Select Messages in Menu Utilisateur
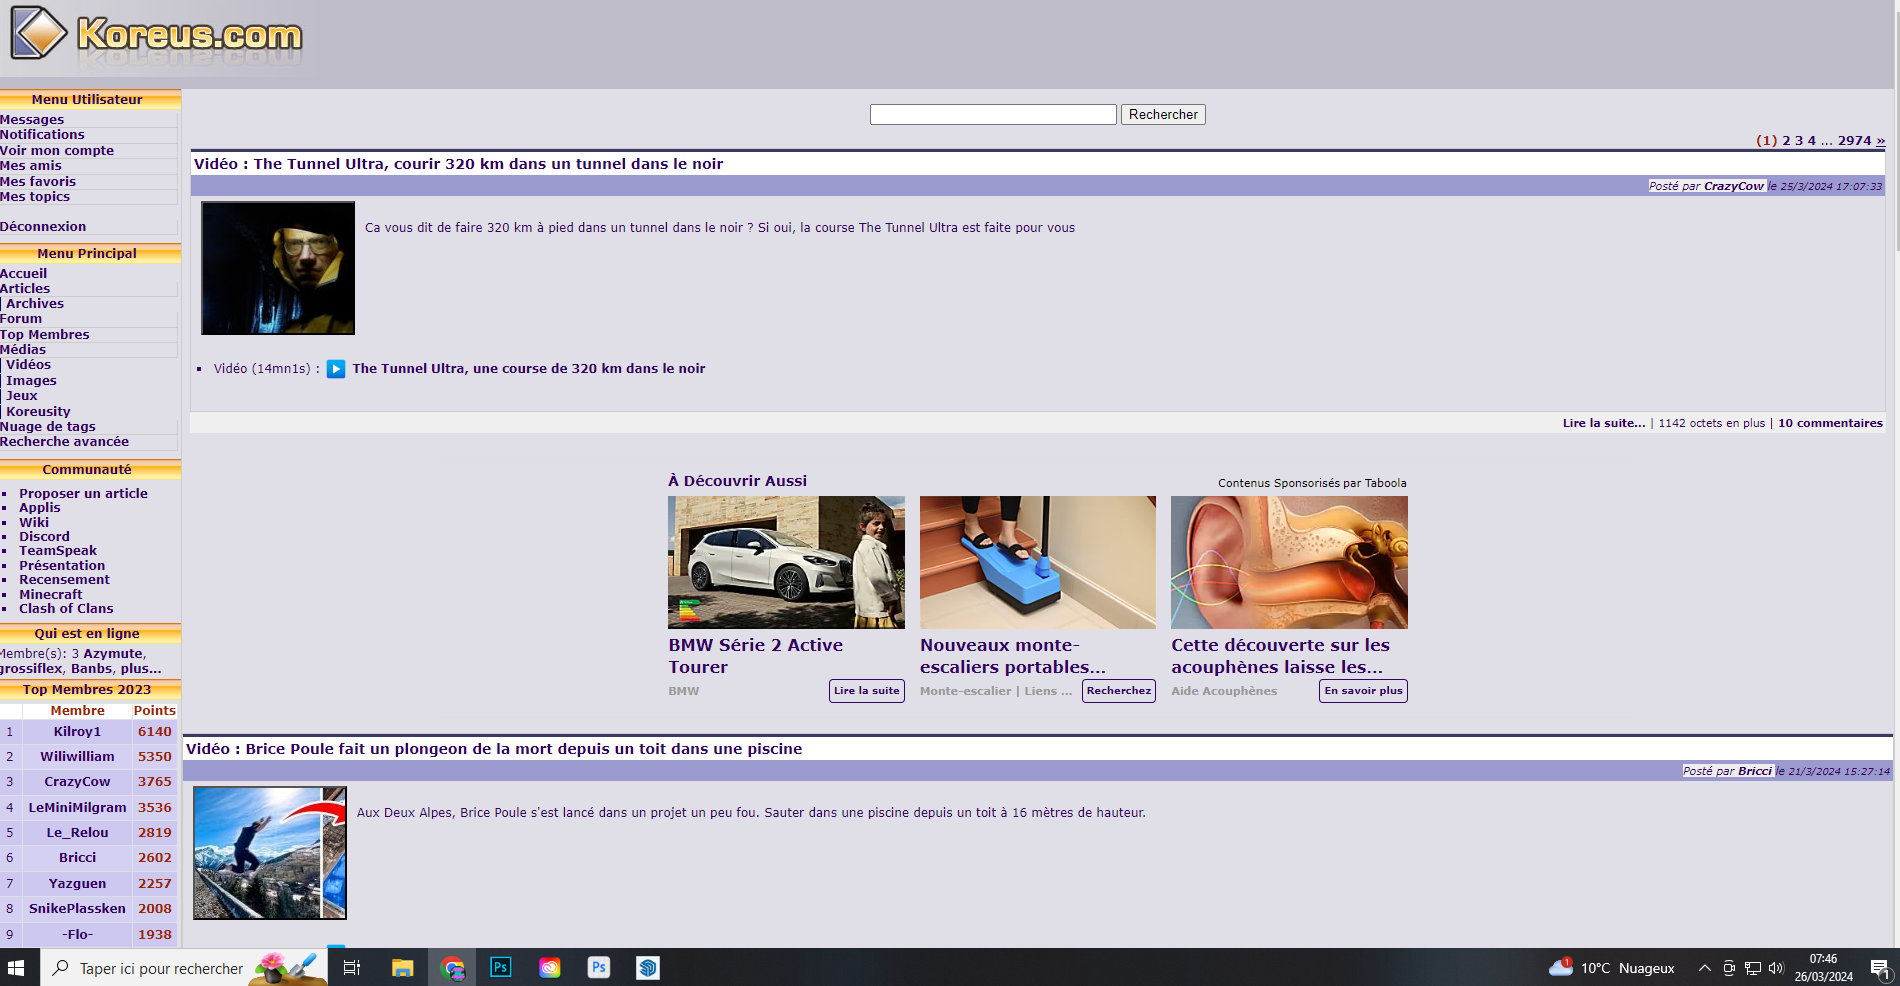Screen dimensions: 1900x986 pos(32,120)
